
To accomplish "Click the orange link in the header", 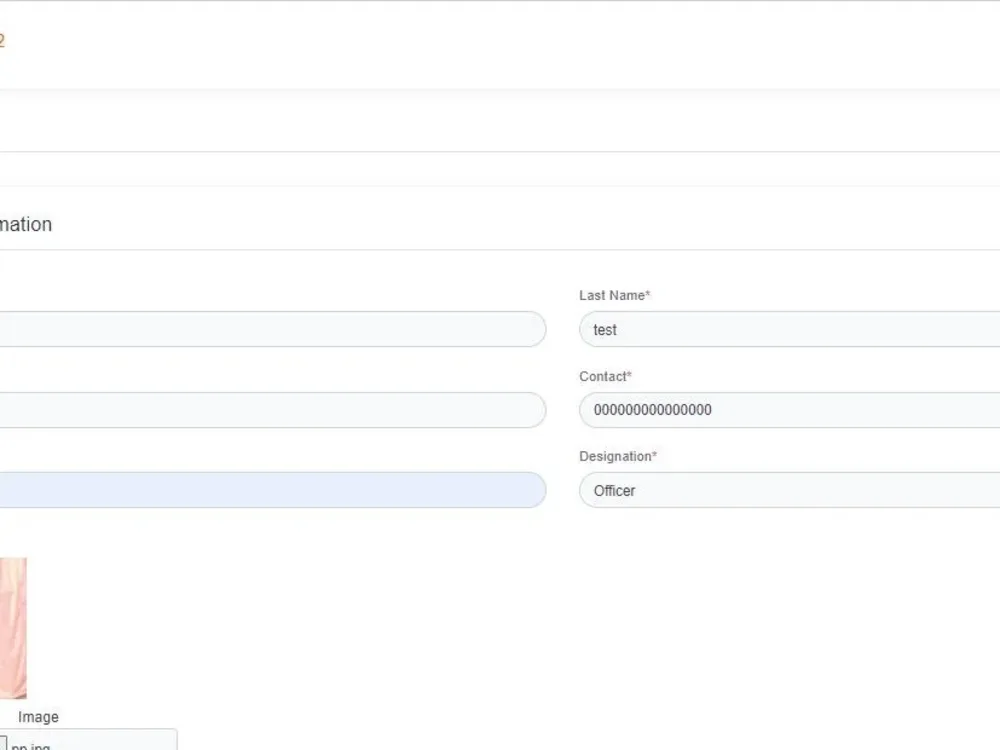I will (2, 40).
